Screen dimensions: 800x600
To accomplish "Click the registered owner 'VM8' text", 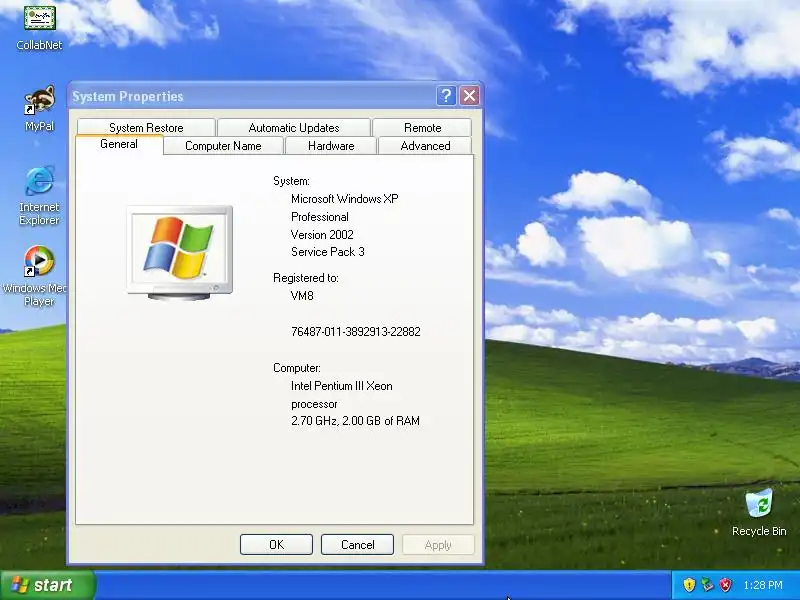I will tap(302, 295).
